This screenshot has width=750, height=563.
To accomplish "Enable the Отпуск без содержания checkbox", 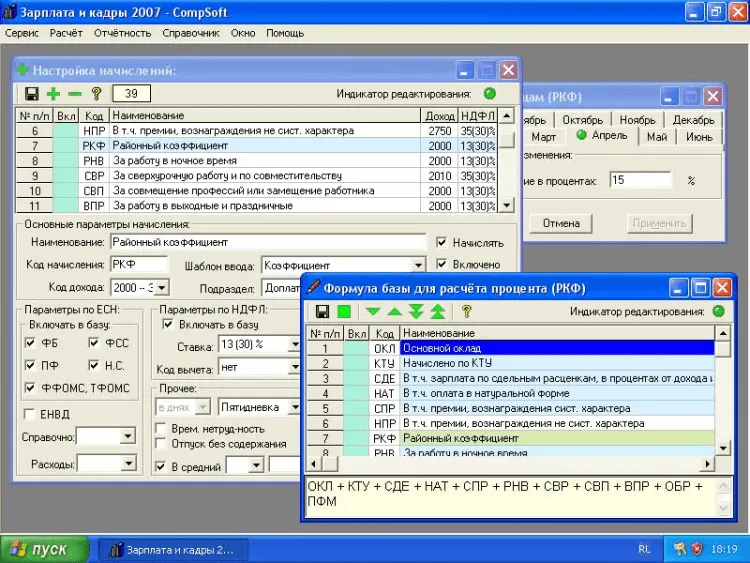I will [162, 444].
